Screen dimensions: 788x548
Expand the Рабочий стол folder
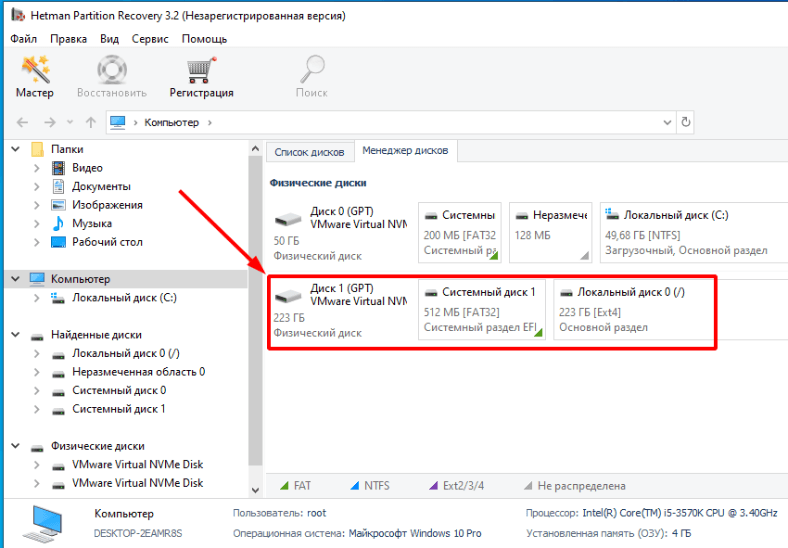[36, 242]
